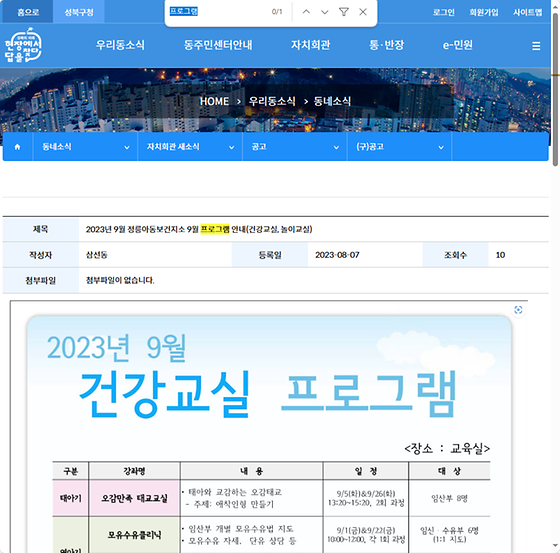Click the site logo at top left
The width and height of the screenshot is (560, 553).
[23, 45]
